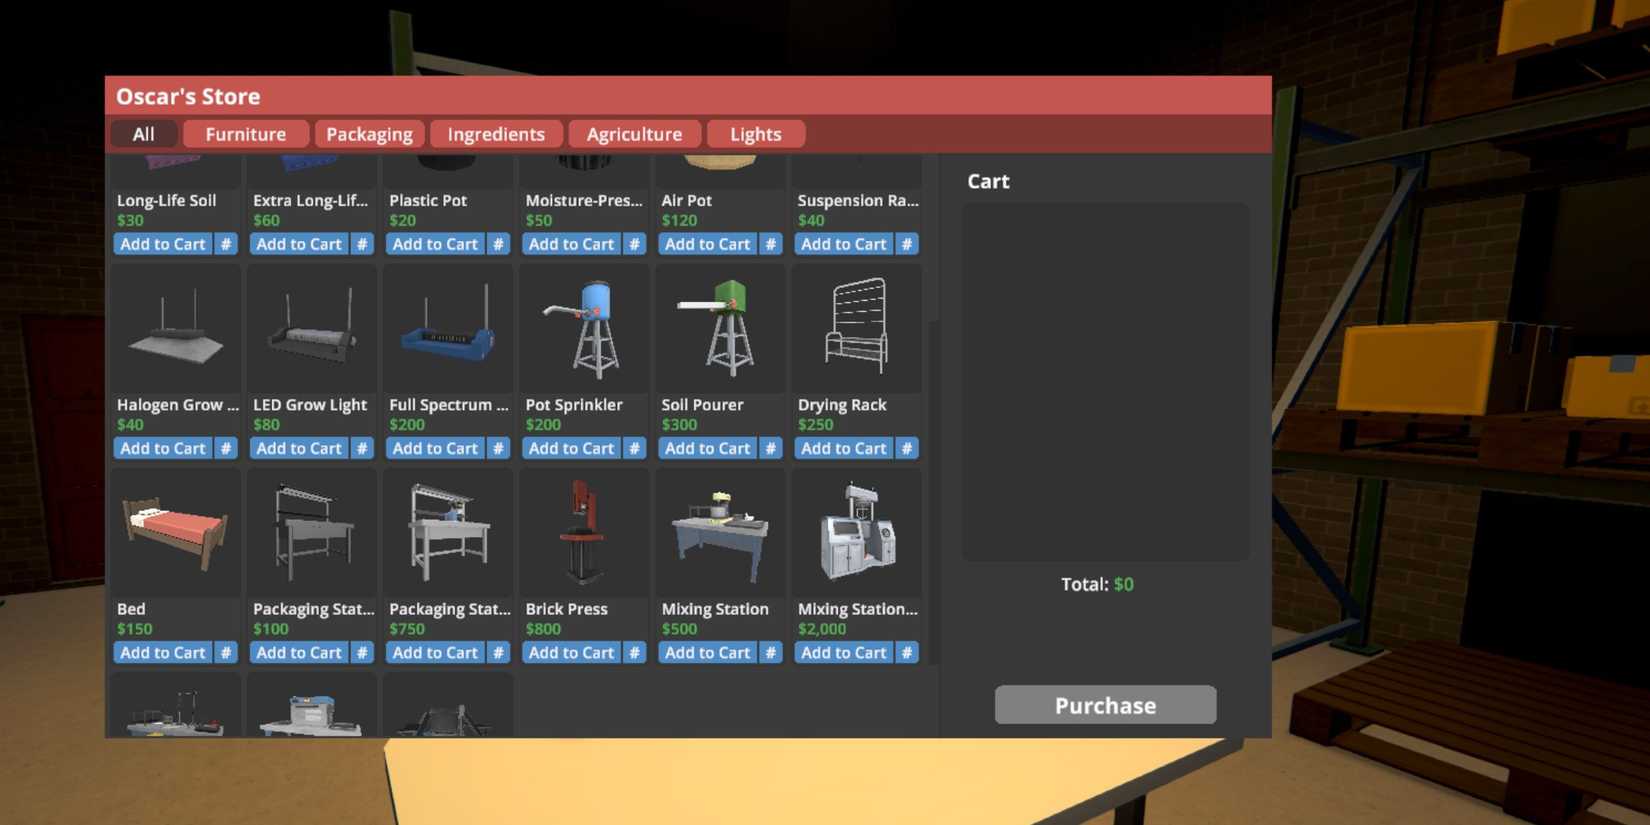Screen dimensions: 1650x825
Task: Click the $750 Packaging Station image
Action: [448, 534]
